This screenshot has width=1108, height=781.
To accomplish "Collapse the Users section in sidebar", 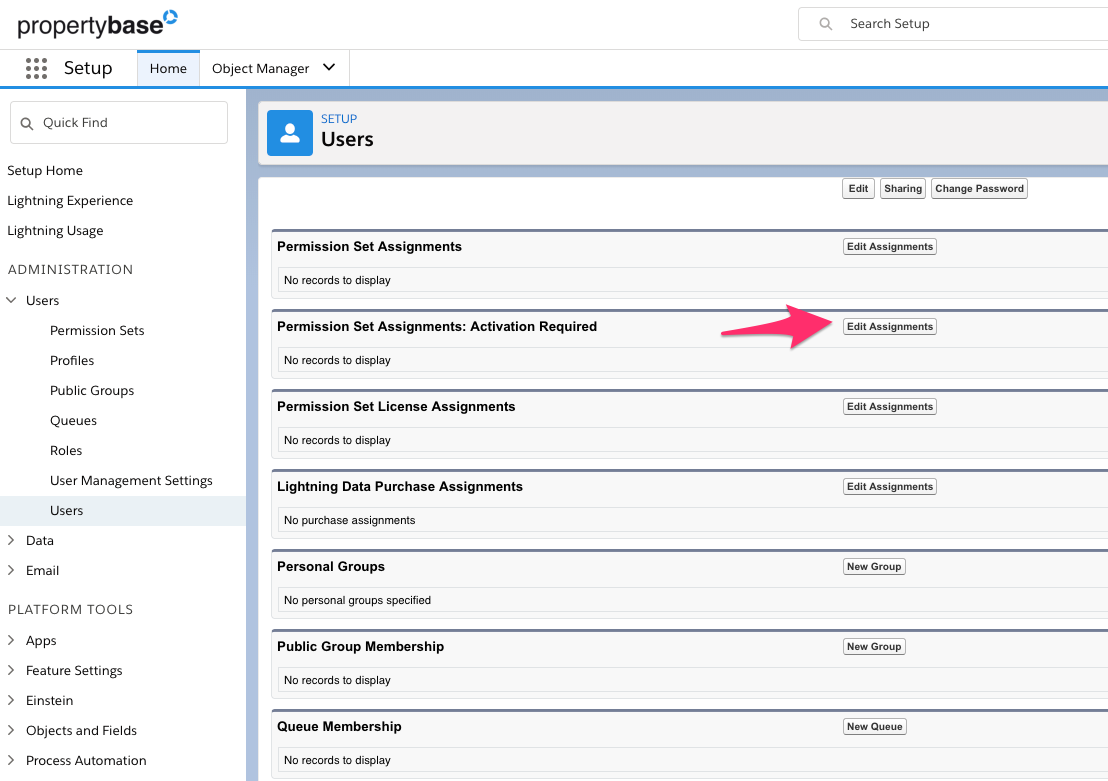I will 11,300.
